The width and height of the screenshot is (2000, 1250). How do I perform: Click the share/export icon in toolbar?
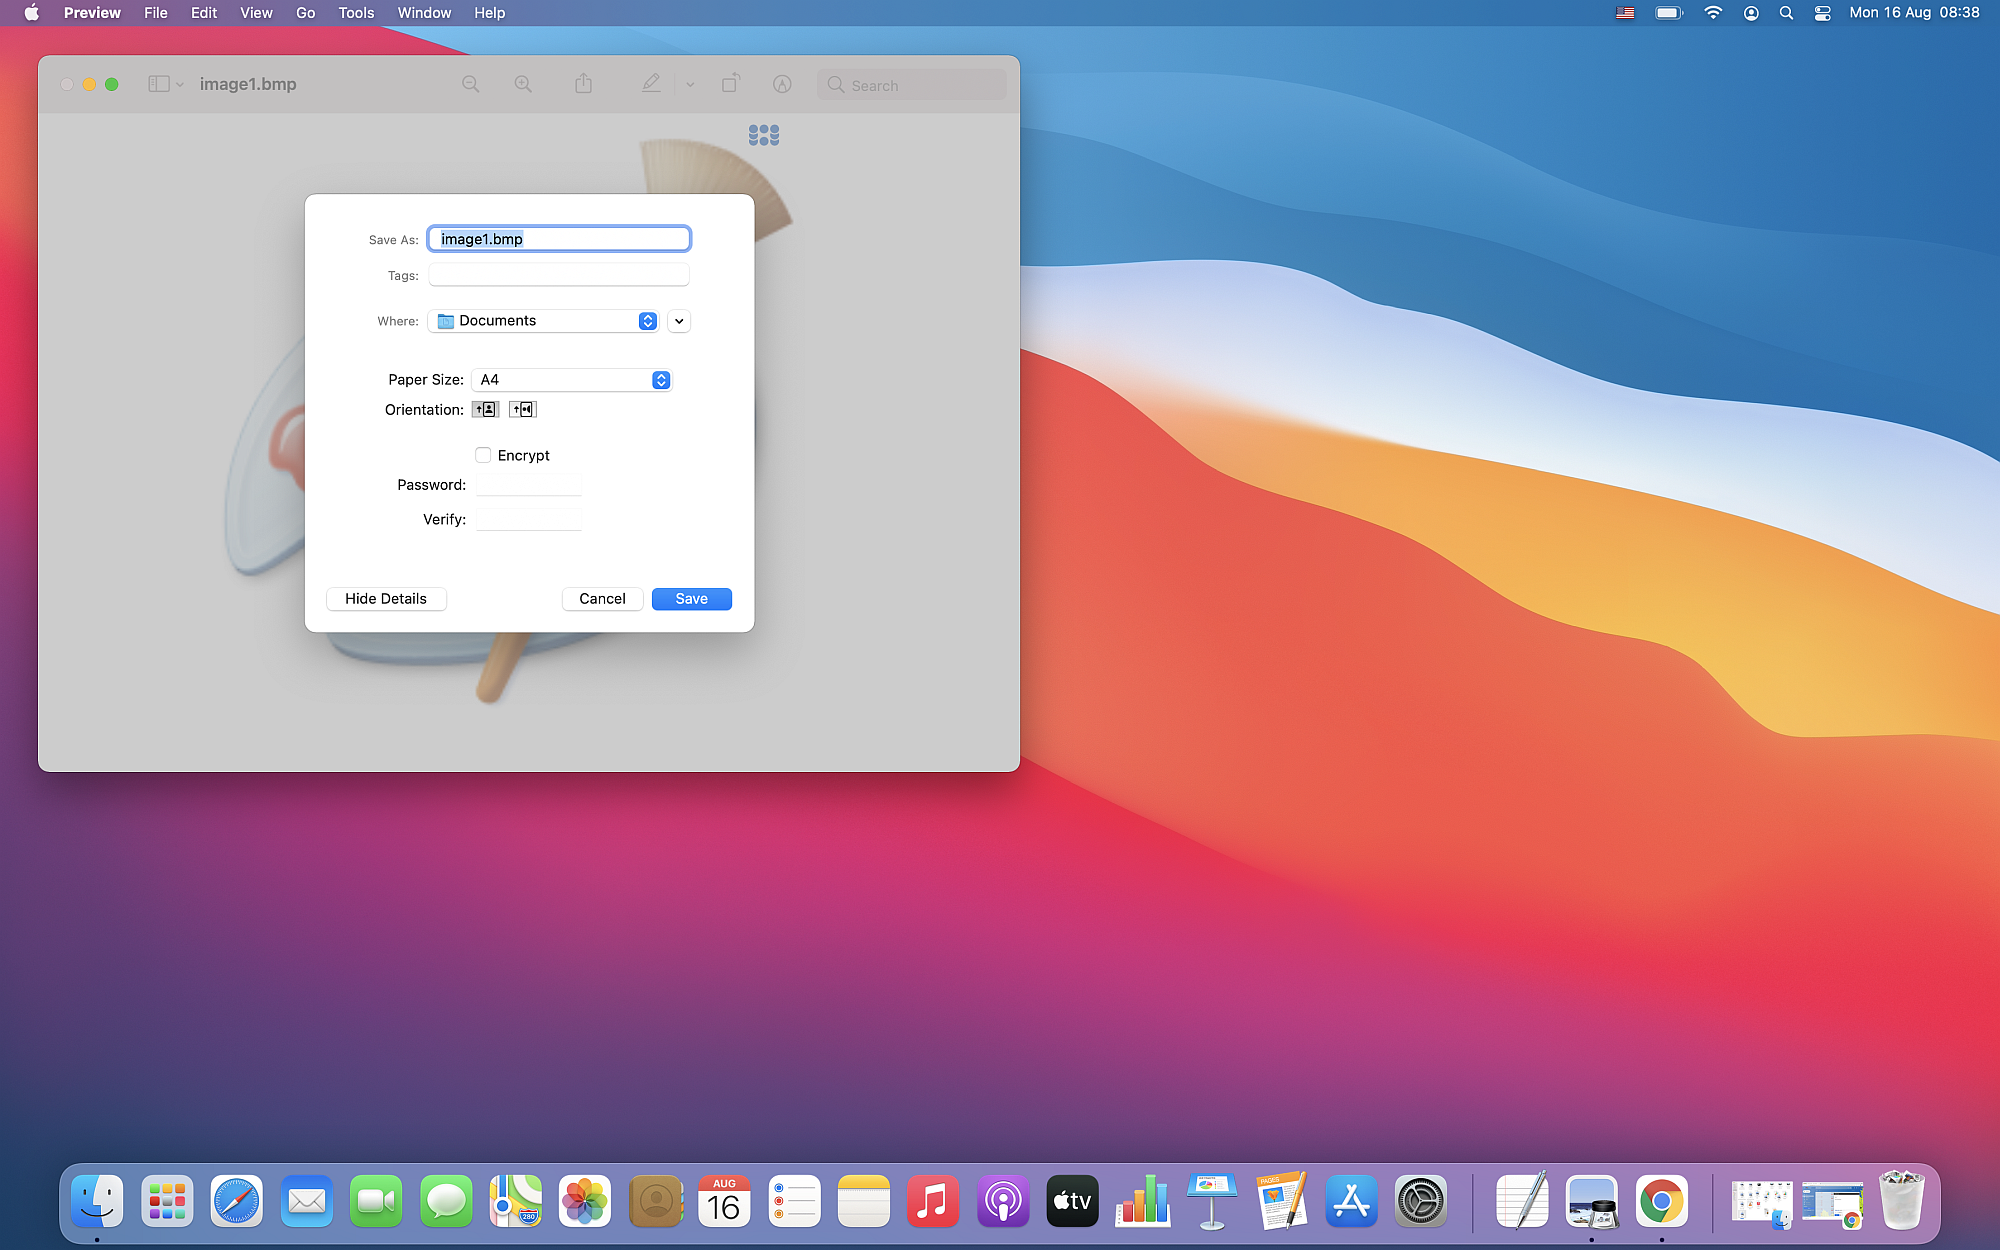click(583, 84)
